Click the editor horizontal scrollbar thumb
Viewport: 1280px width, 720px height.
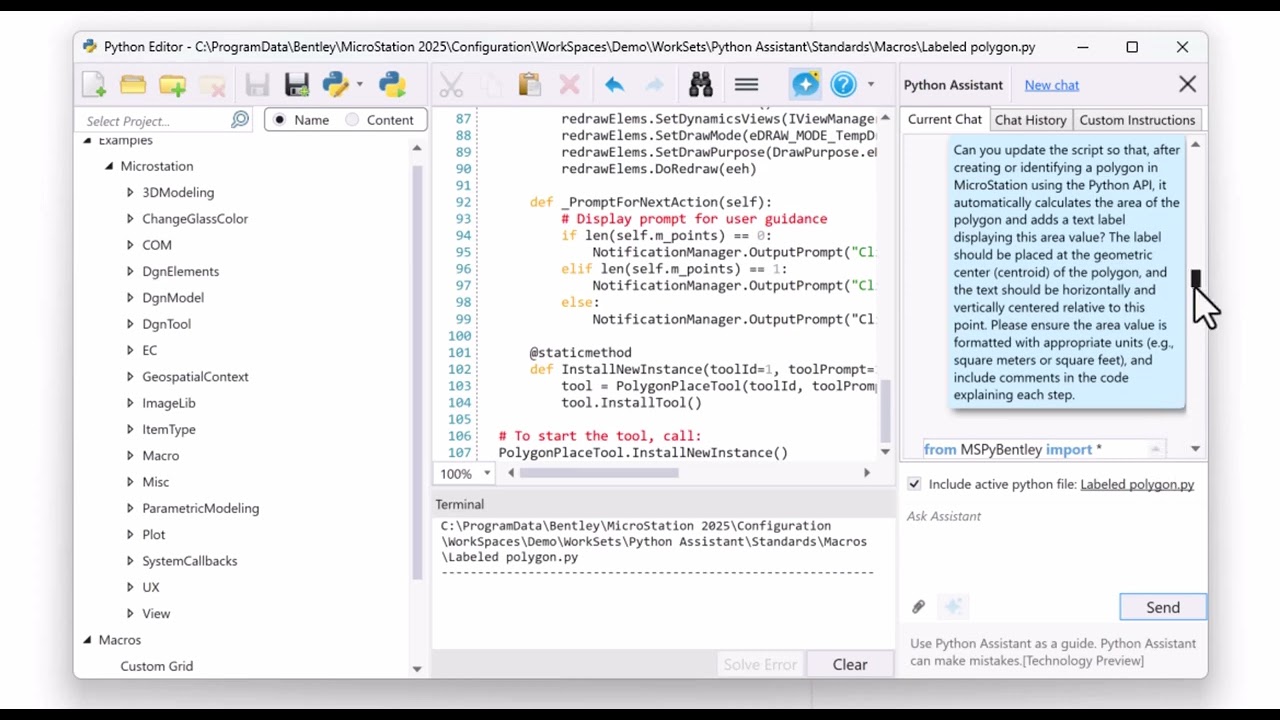point(599,473)
